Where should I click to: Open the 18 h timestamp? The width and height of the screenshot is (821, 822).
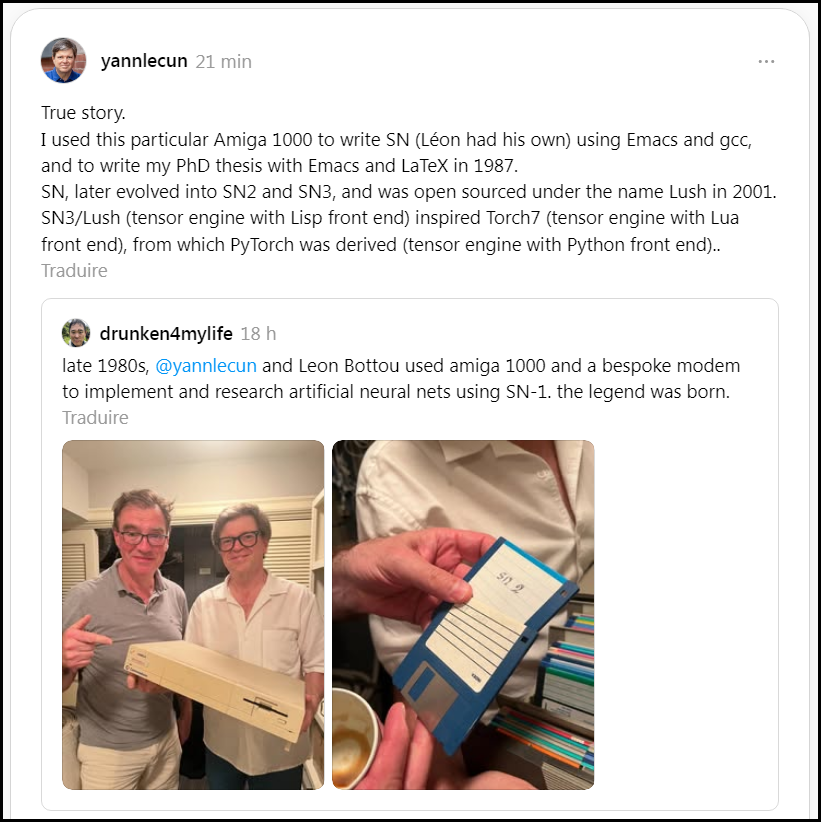[x=258, y=333]
